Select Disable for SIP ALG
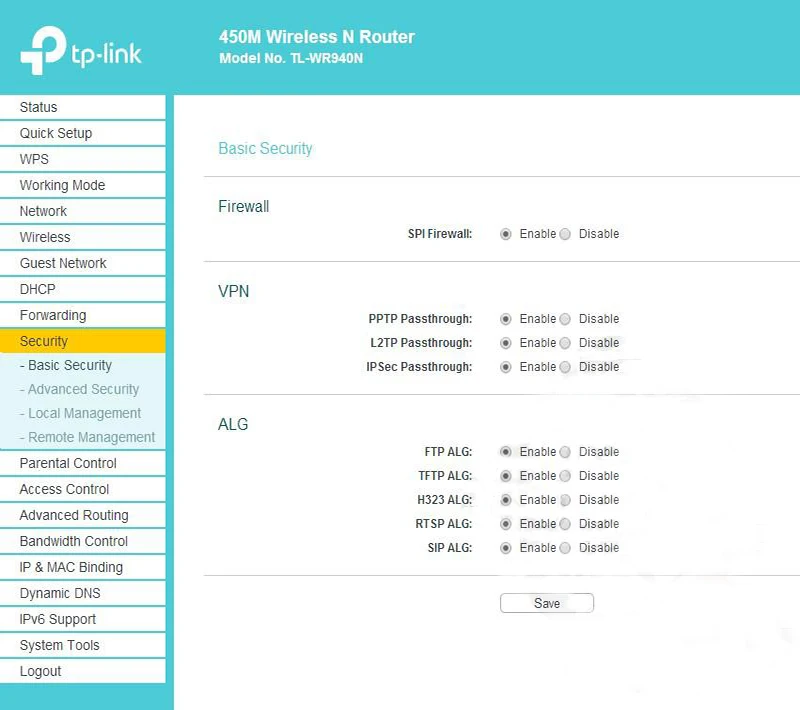This screenshot has width=800, height=710. (565, 548)
